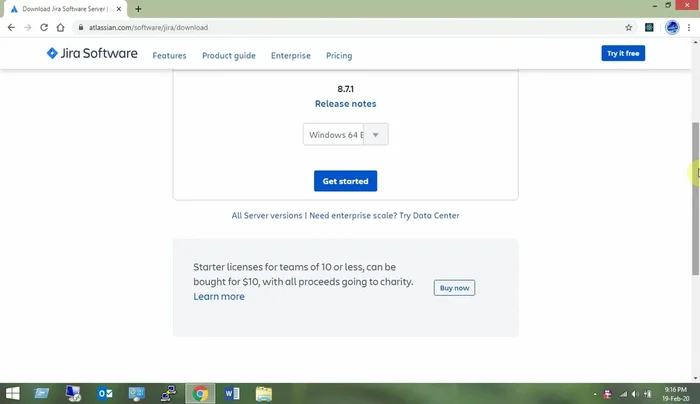Open the browser extension icon
This screenshot has width=700, height=404.
click(649, 28)
